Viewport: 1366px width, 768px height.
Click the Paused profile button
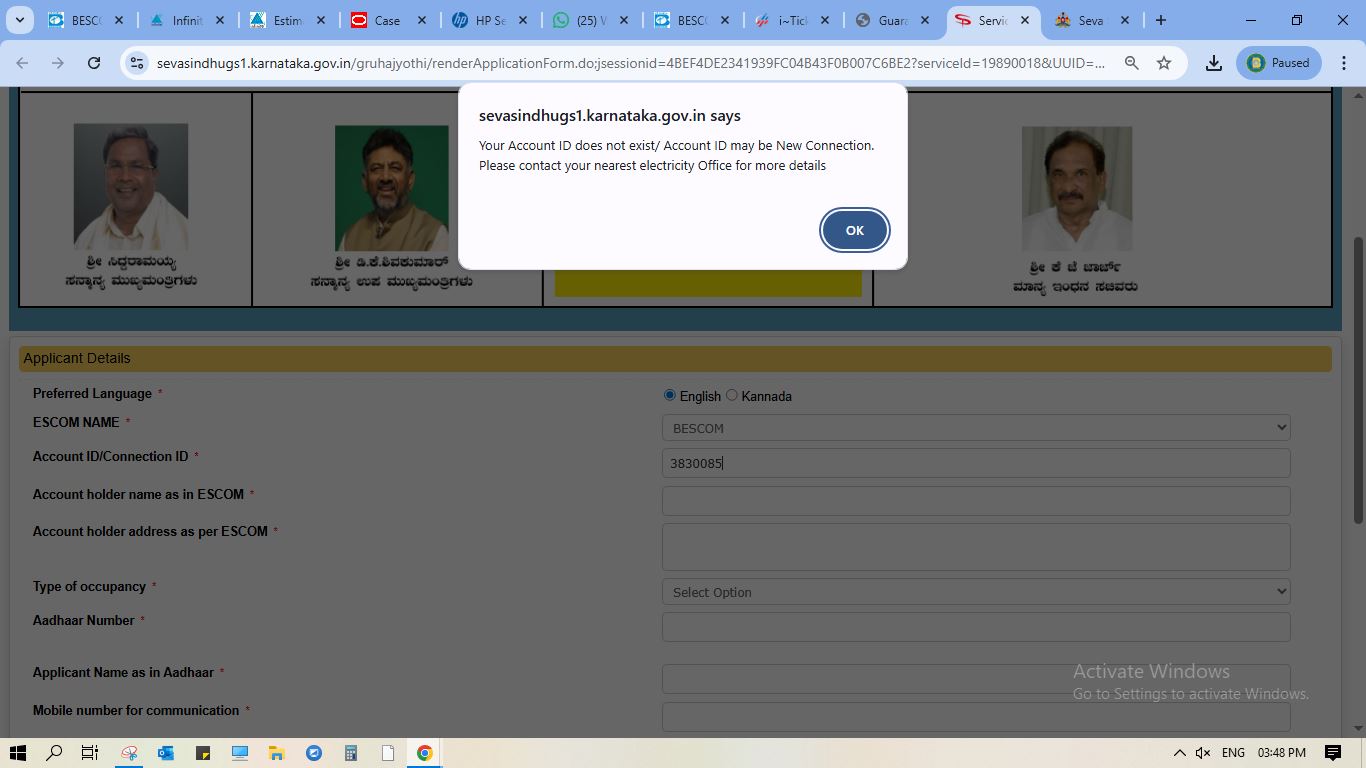tap(1278, 63)
